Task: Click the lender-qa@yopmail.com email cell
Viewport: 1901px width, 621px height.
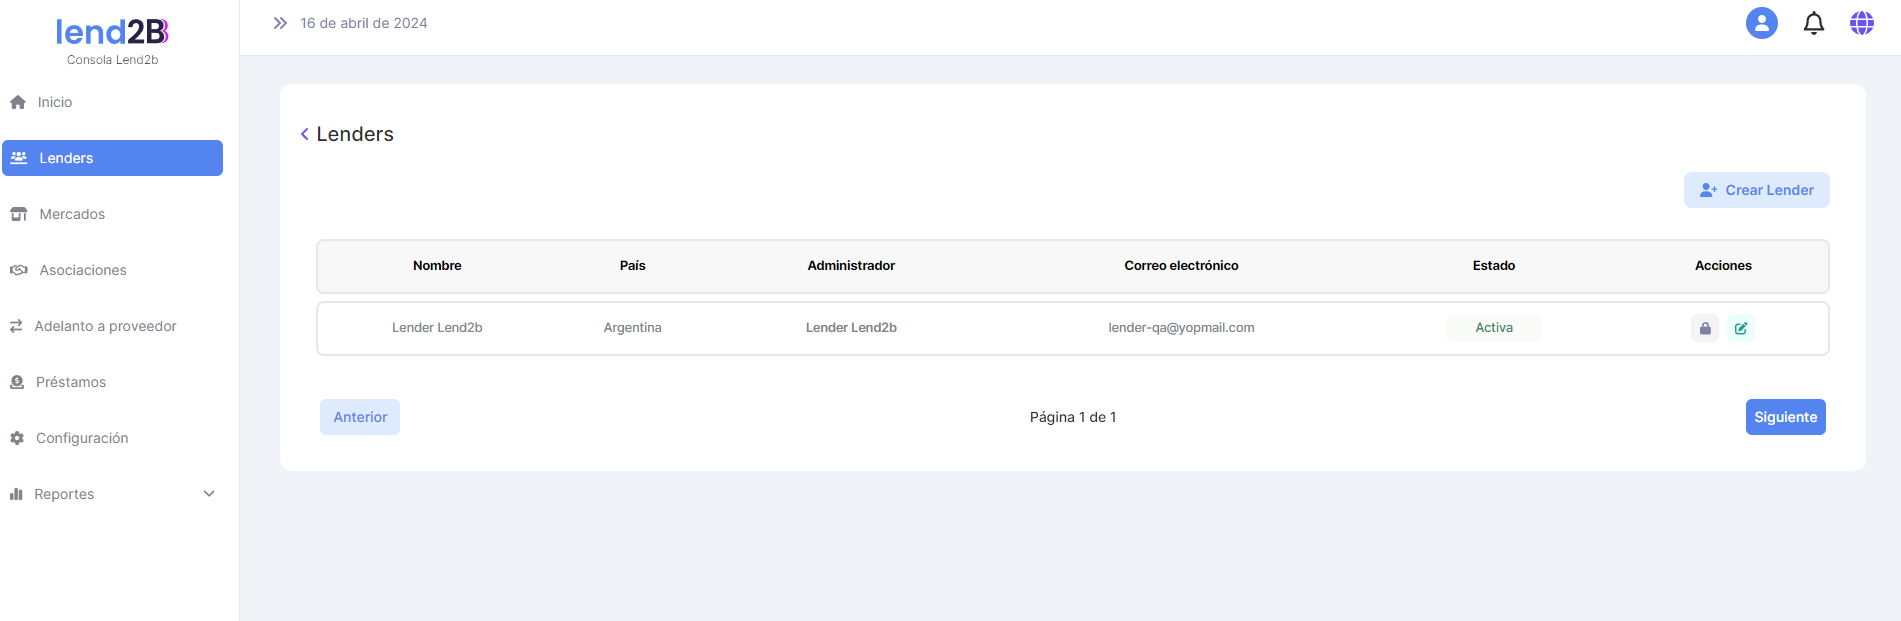Action: tap(1181, 328)
